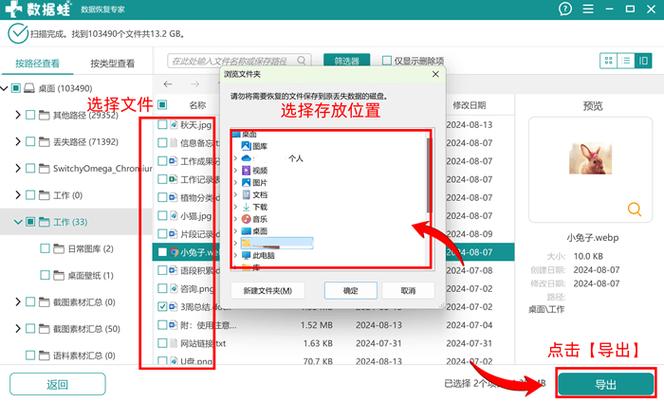Go forward with the right arrow
The width and height of the screenshot is (664, 401).
[194, 84]
